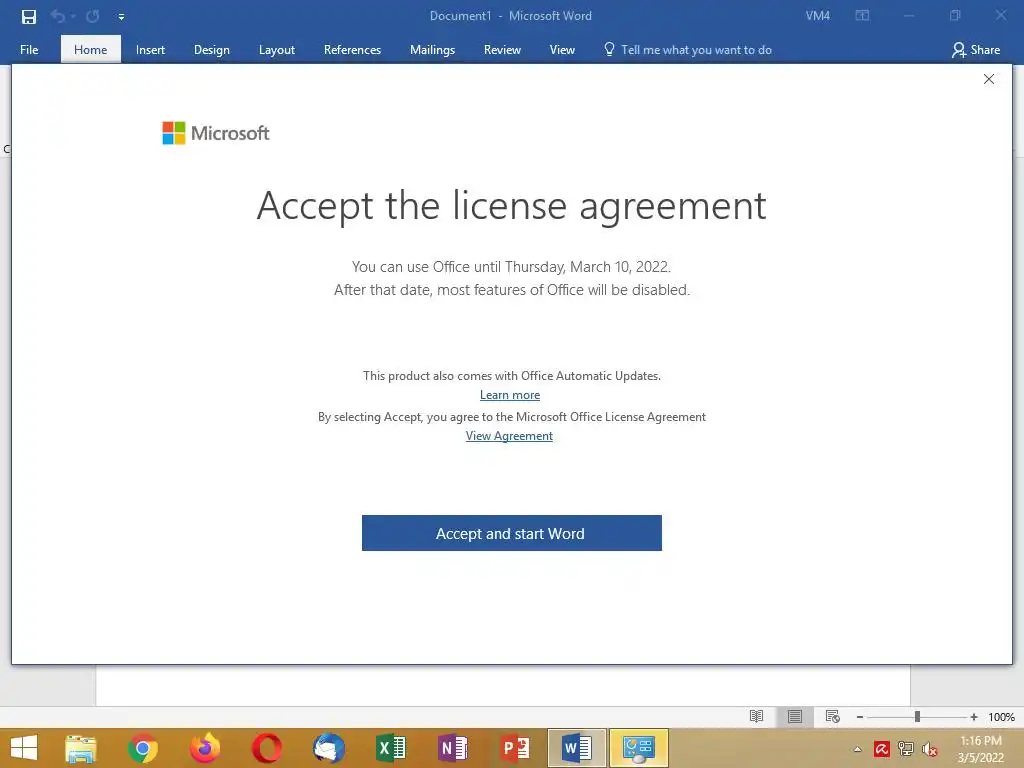Switch to Read Mode view icon
1024x768 pixels.
click(756, 716)
